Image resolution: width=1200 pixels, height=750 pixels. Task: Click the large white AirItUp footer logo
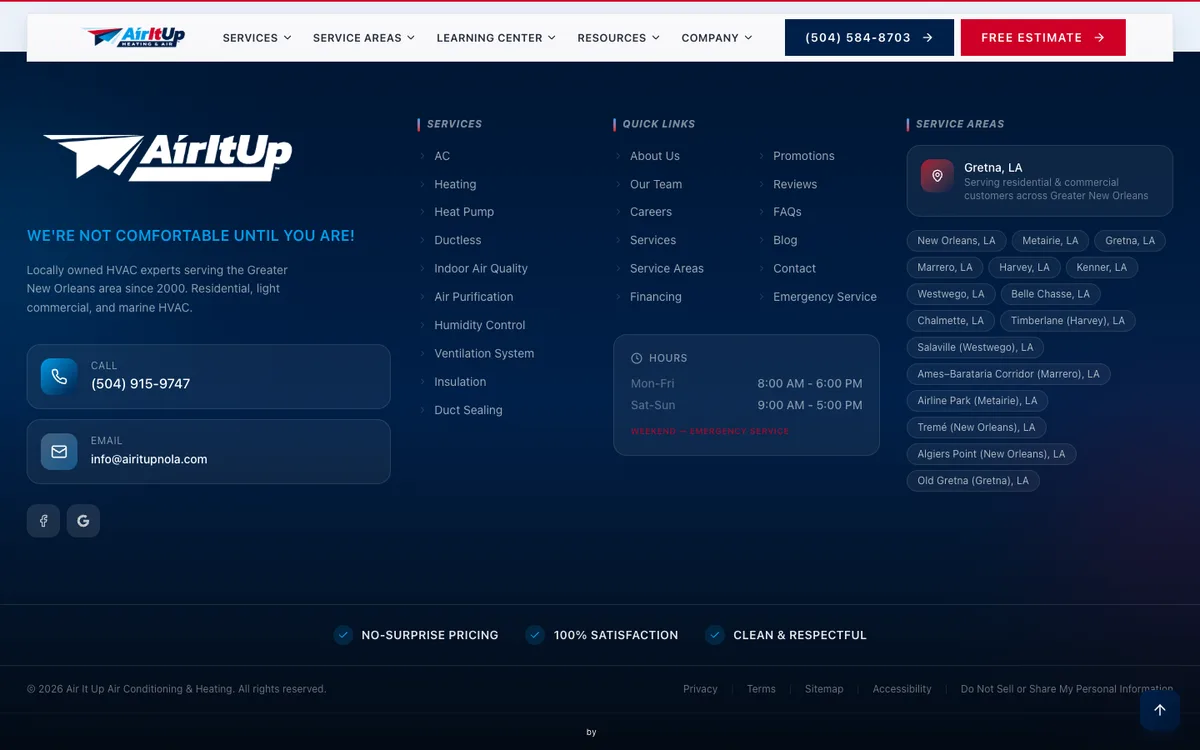pyautogui.click(x=168, y=157)
